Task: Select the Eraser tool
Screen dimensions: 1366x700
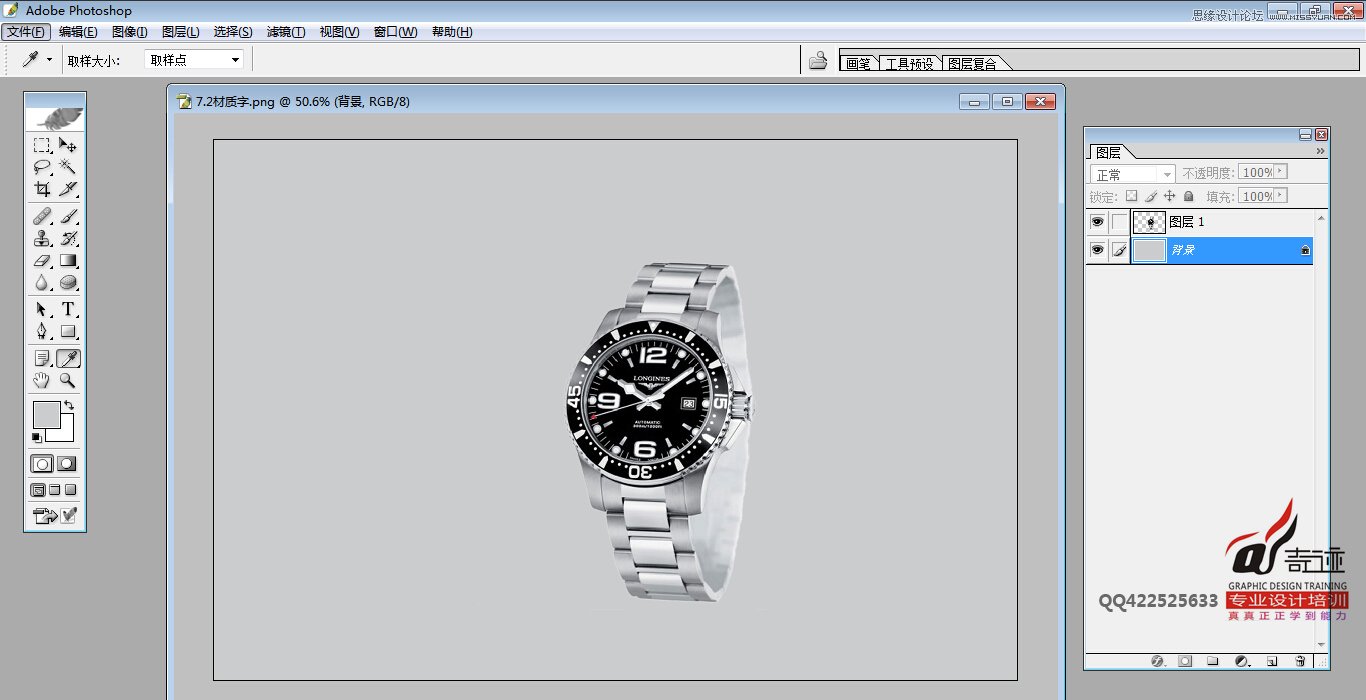Action: [x=42, y=260]
